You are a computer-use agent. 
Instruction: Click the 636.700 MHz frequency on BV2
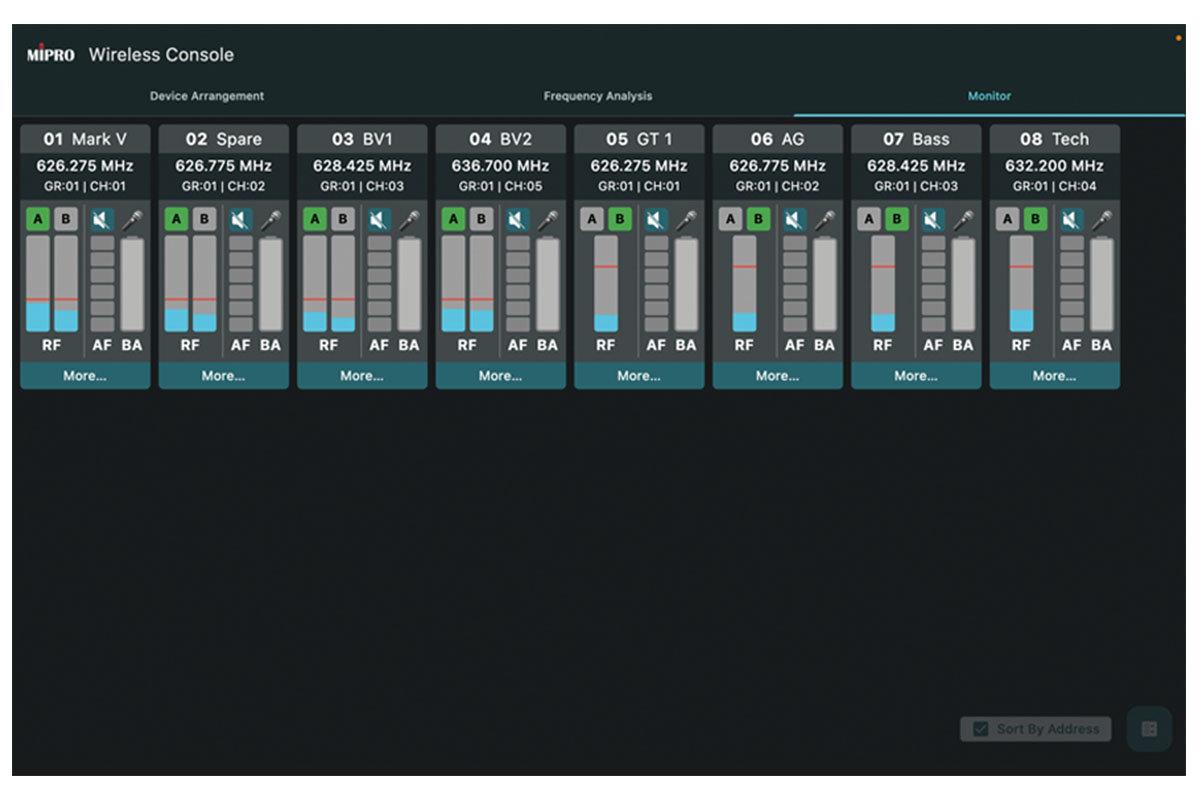(500, 166)
